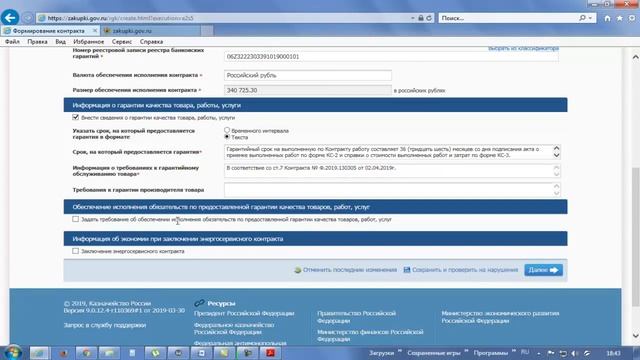Click the lock security icon in address bar
The height and width of the screenshot is (360, 640).
421,18
